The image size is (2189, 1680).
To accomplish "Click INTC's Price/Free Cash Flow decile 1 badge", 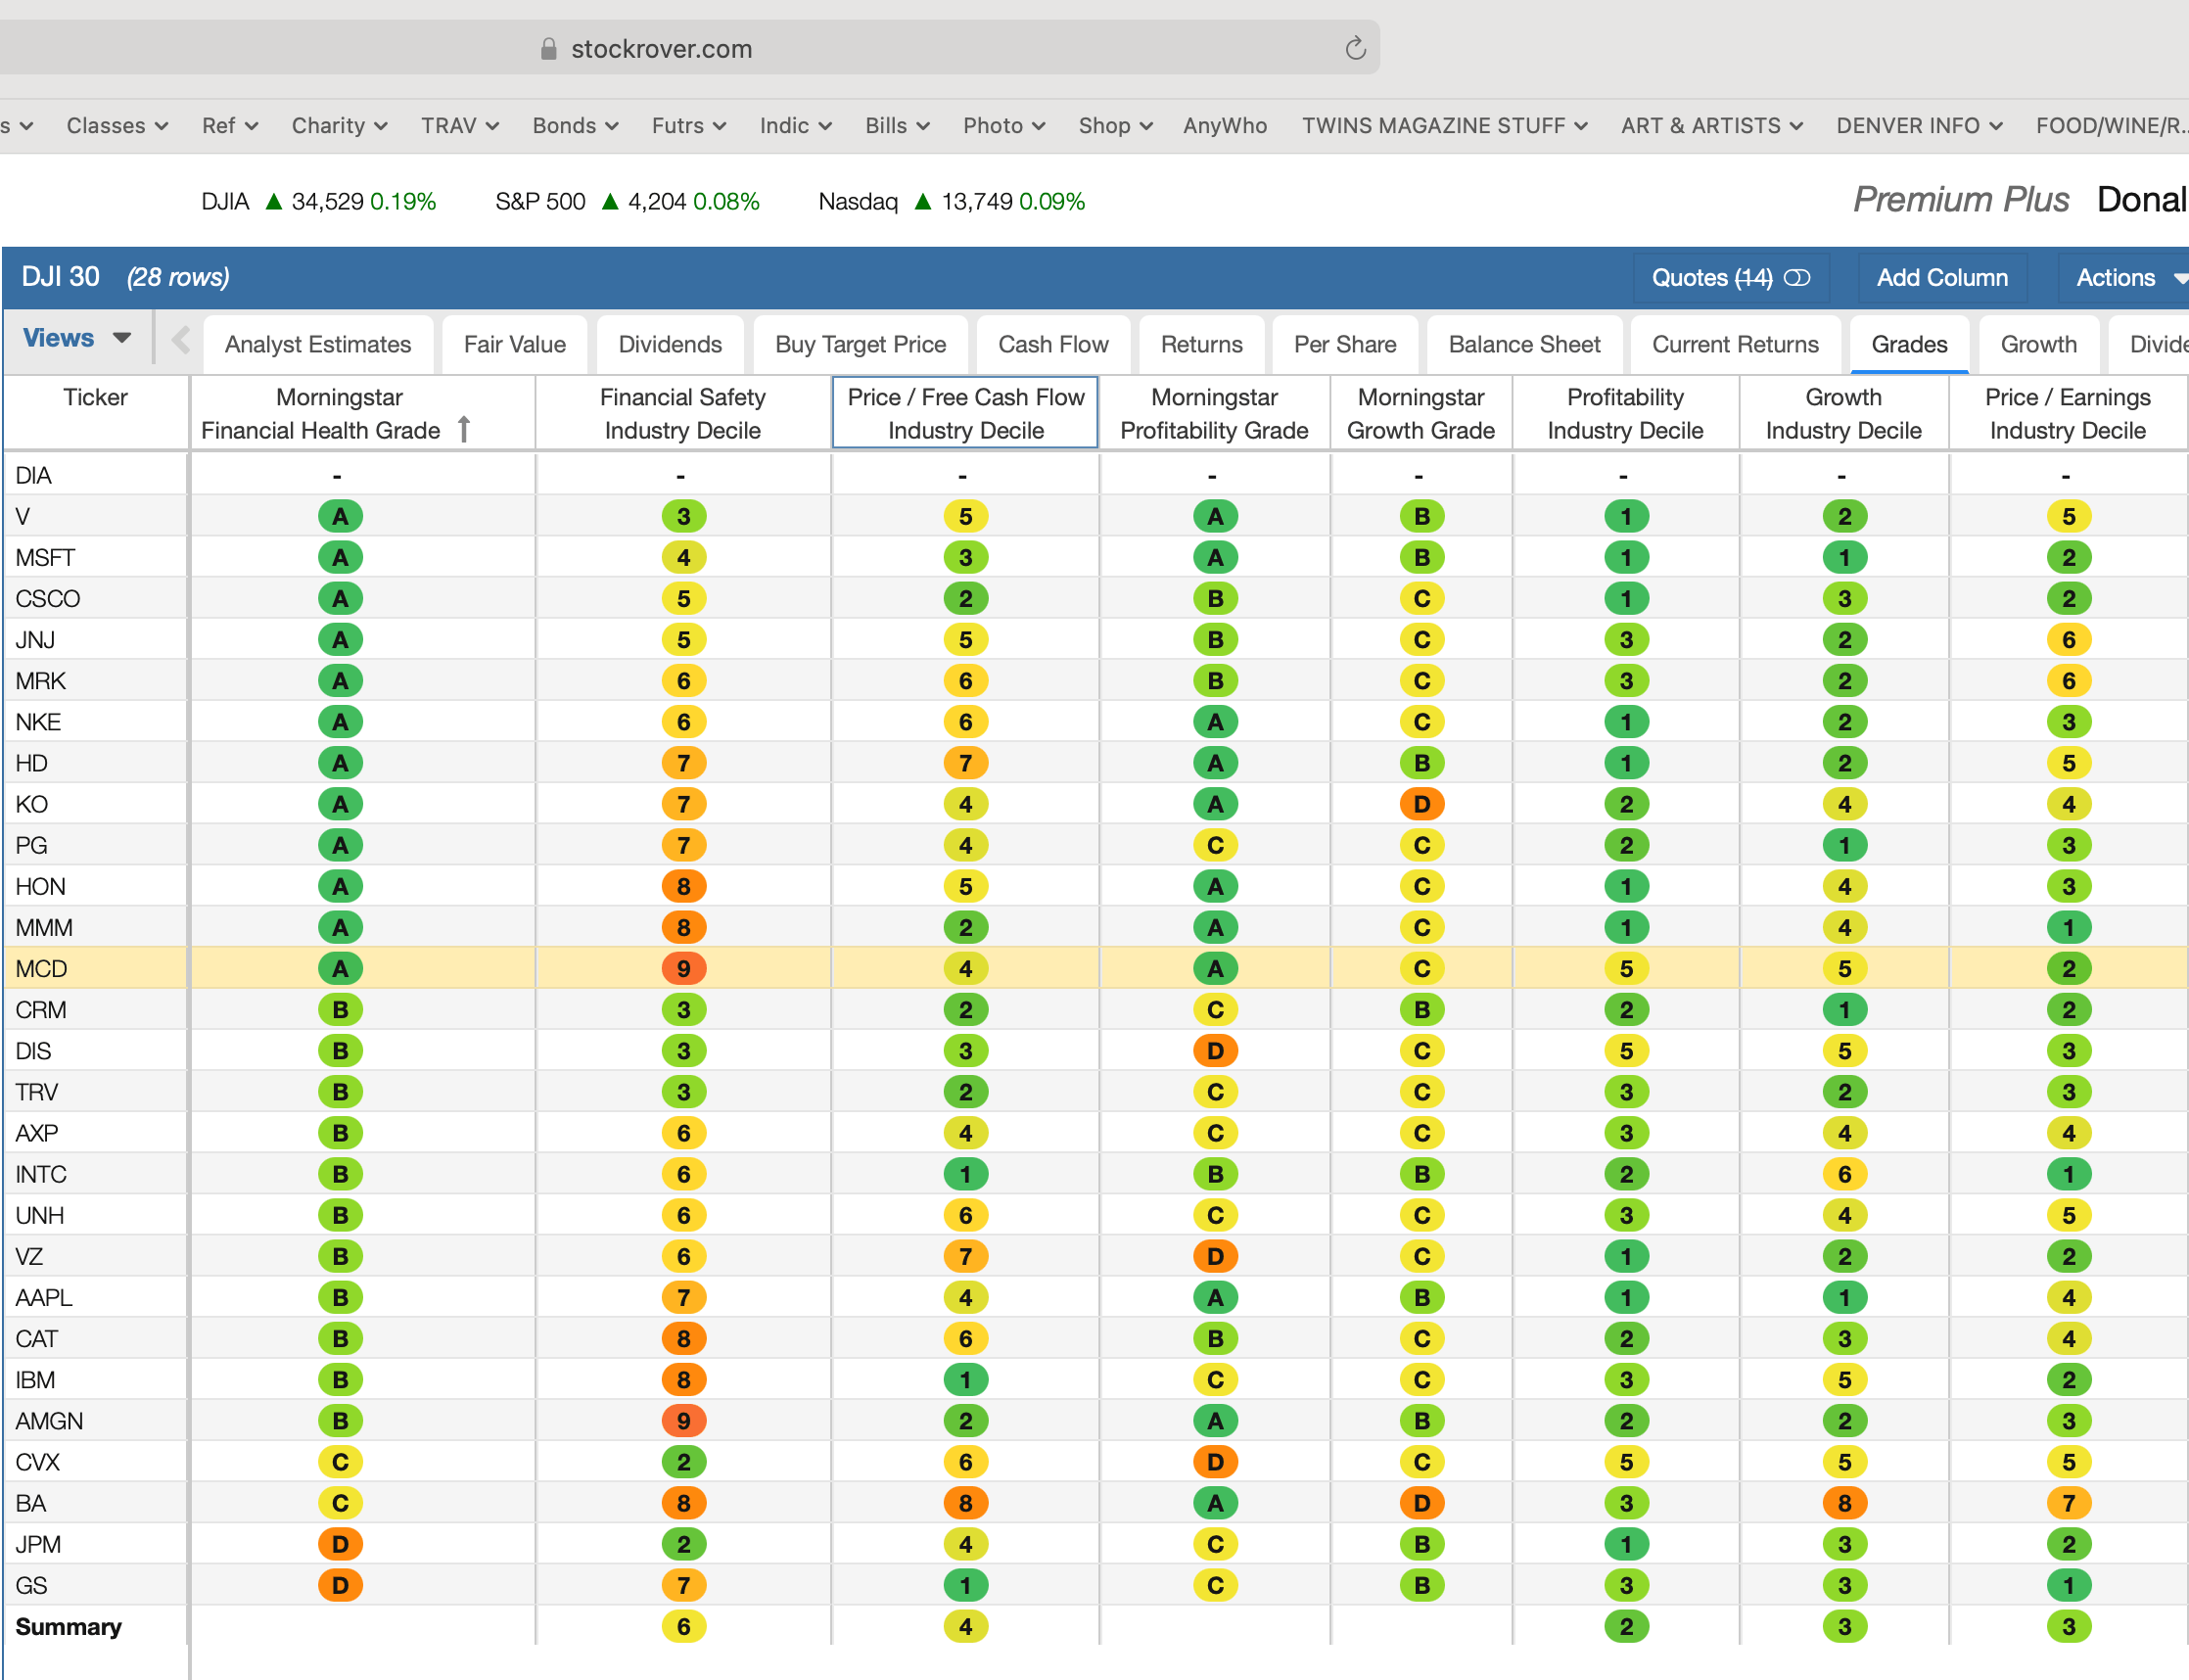I will pyautogui.click(x=965, y=1175).
